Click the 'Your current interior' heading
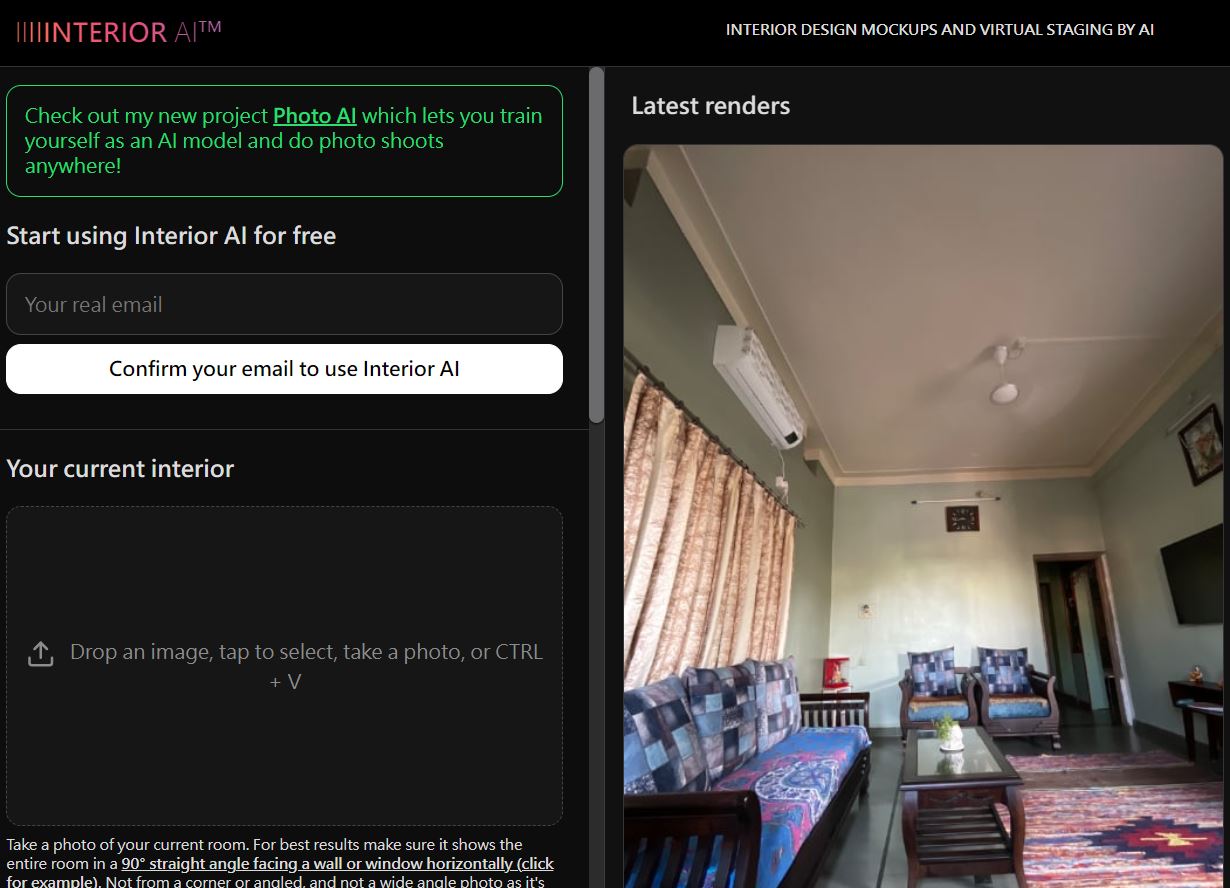The height and width of the screenshot is (888, 1230). tap(120, 469)
